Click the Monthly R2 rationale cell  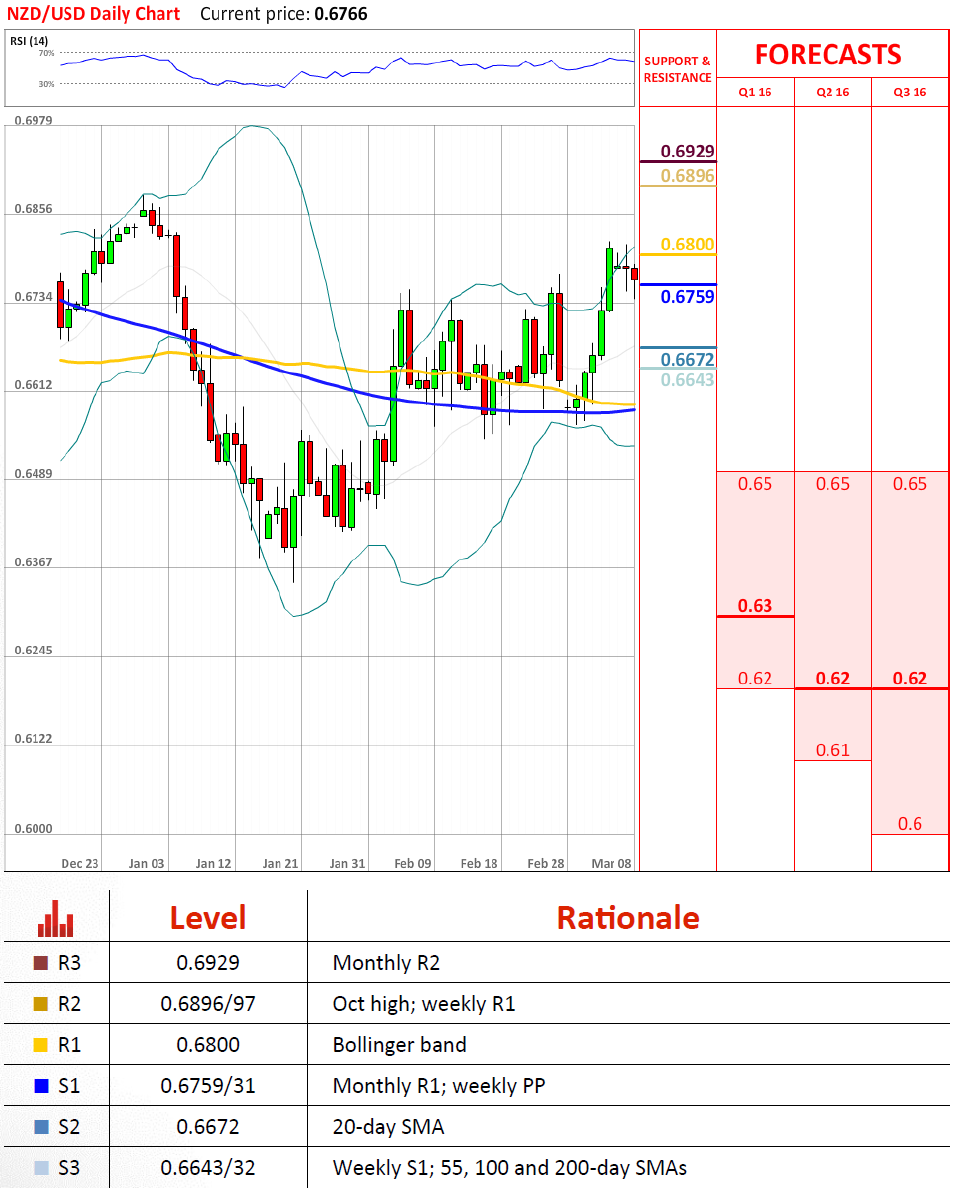(x=386, y=962)
